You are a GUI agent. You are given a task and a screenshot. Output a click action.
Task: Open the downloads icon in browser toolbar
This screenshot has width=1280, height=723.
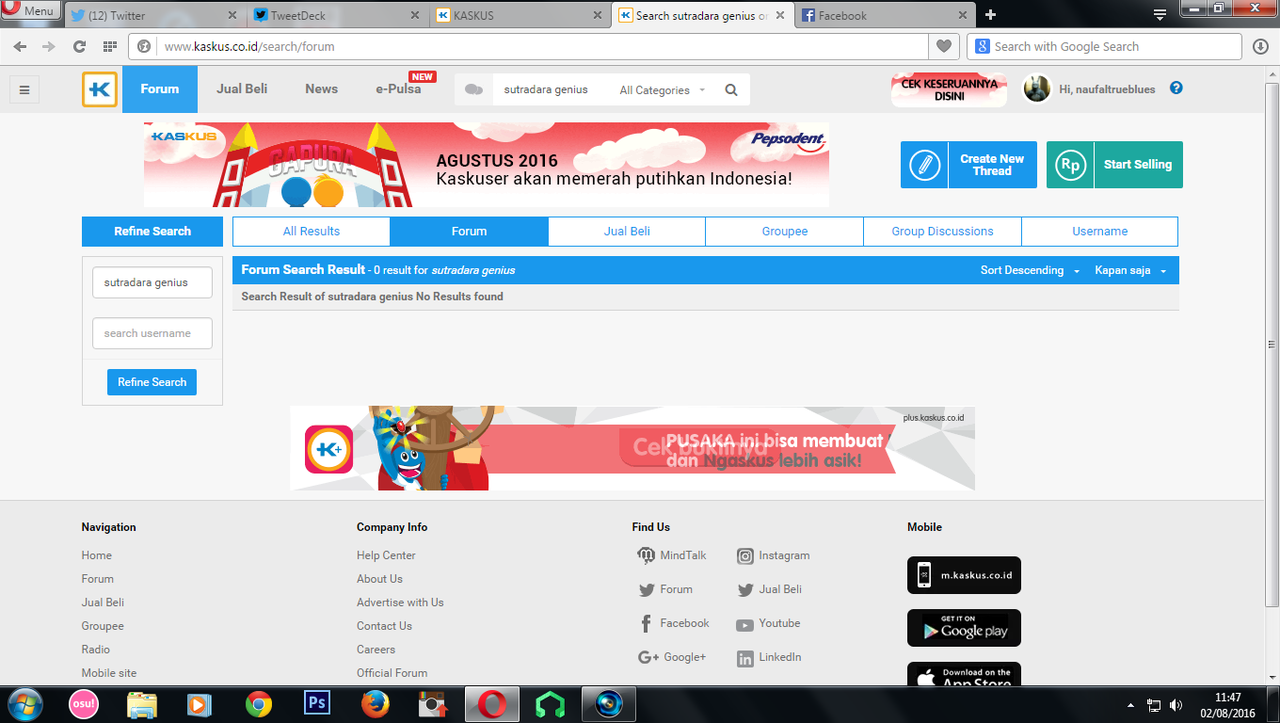tap(1260, 46)
